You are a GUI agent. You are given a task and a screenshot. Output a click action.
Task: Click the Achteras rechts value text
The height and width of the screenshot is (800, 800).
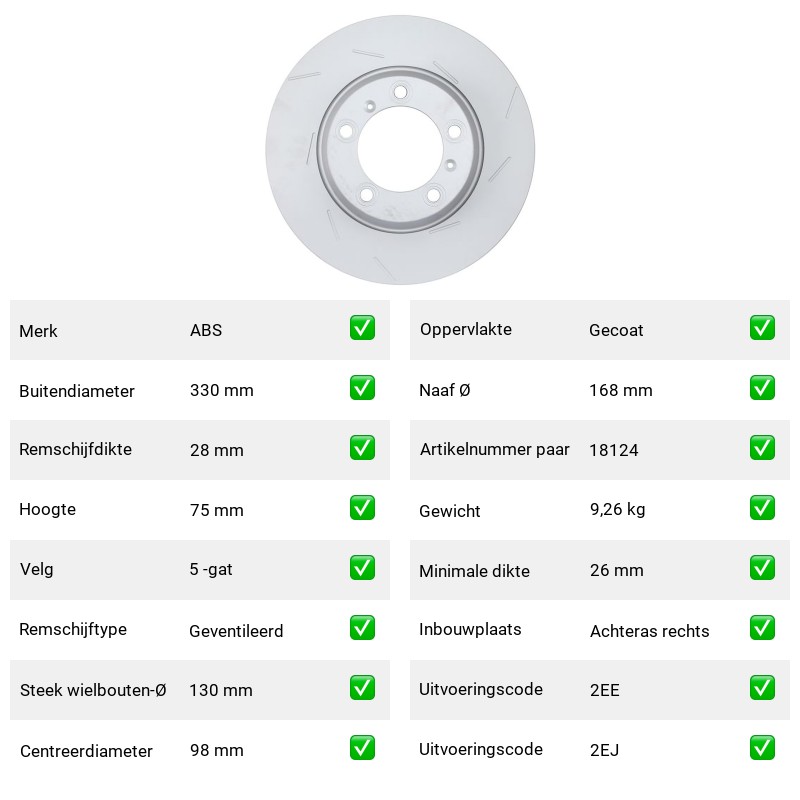[x=649, y=631]
